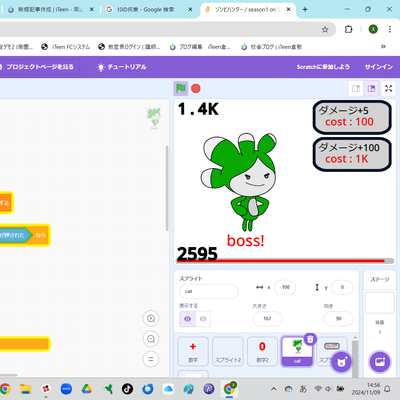Select the stage backdrop thumbnail
The image size is (400, 400).
click(x=380, y=303)
